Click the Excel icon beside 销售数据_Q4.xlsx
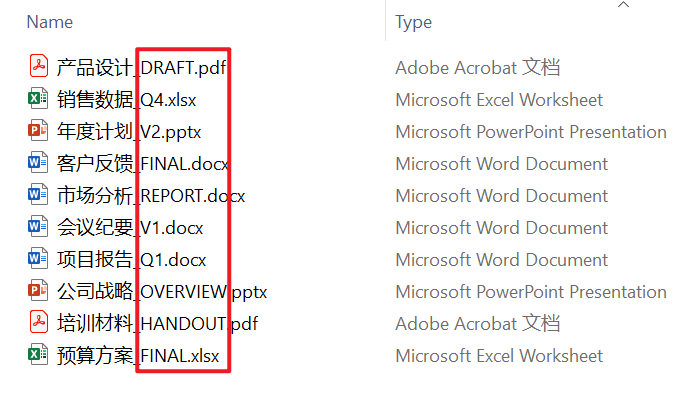This screenshot has height=401, width=689. [39, 99]
